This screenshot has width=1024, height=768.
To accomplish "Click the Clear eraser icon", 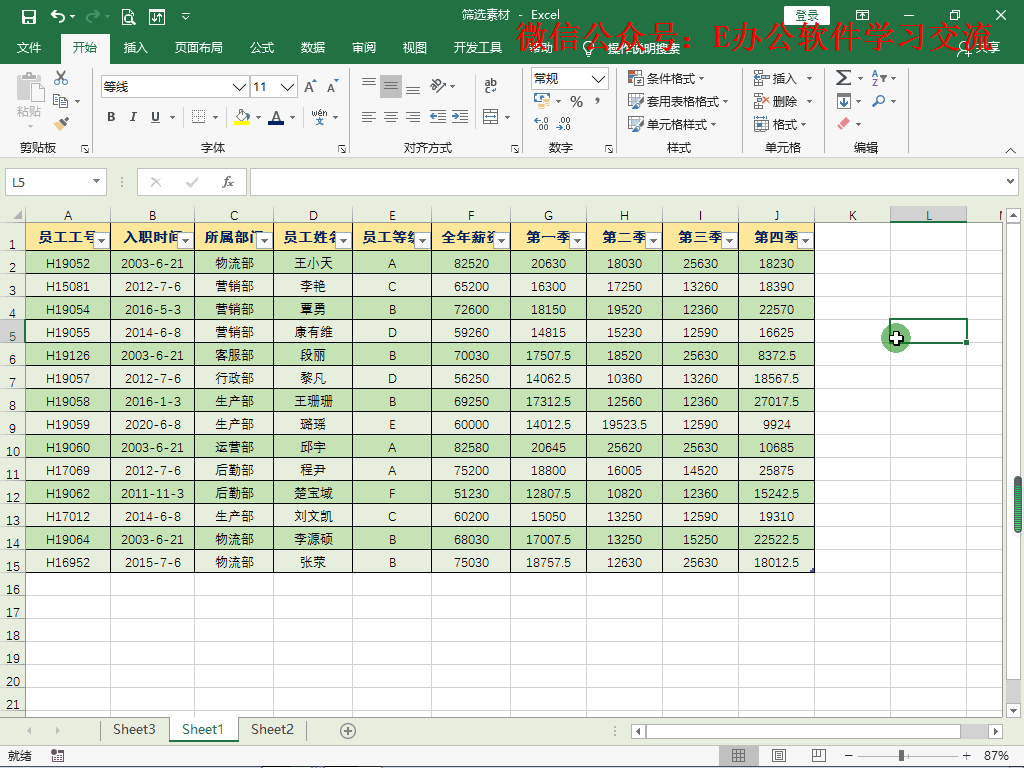I will point(843,123).
